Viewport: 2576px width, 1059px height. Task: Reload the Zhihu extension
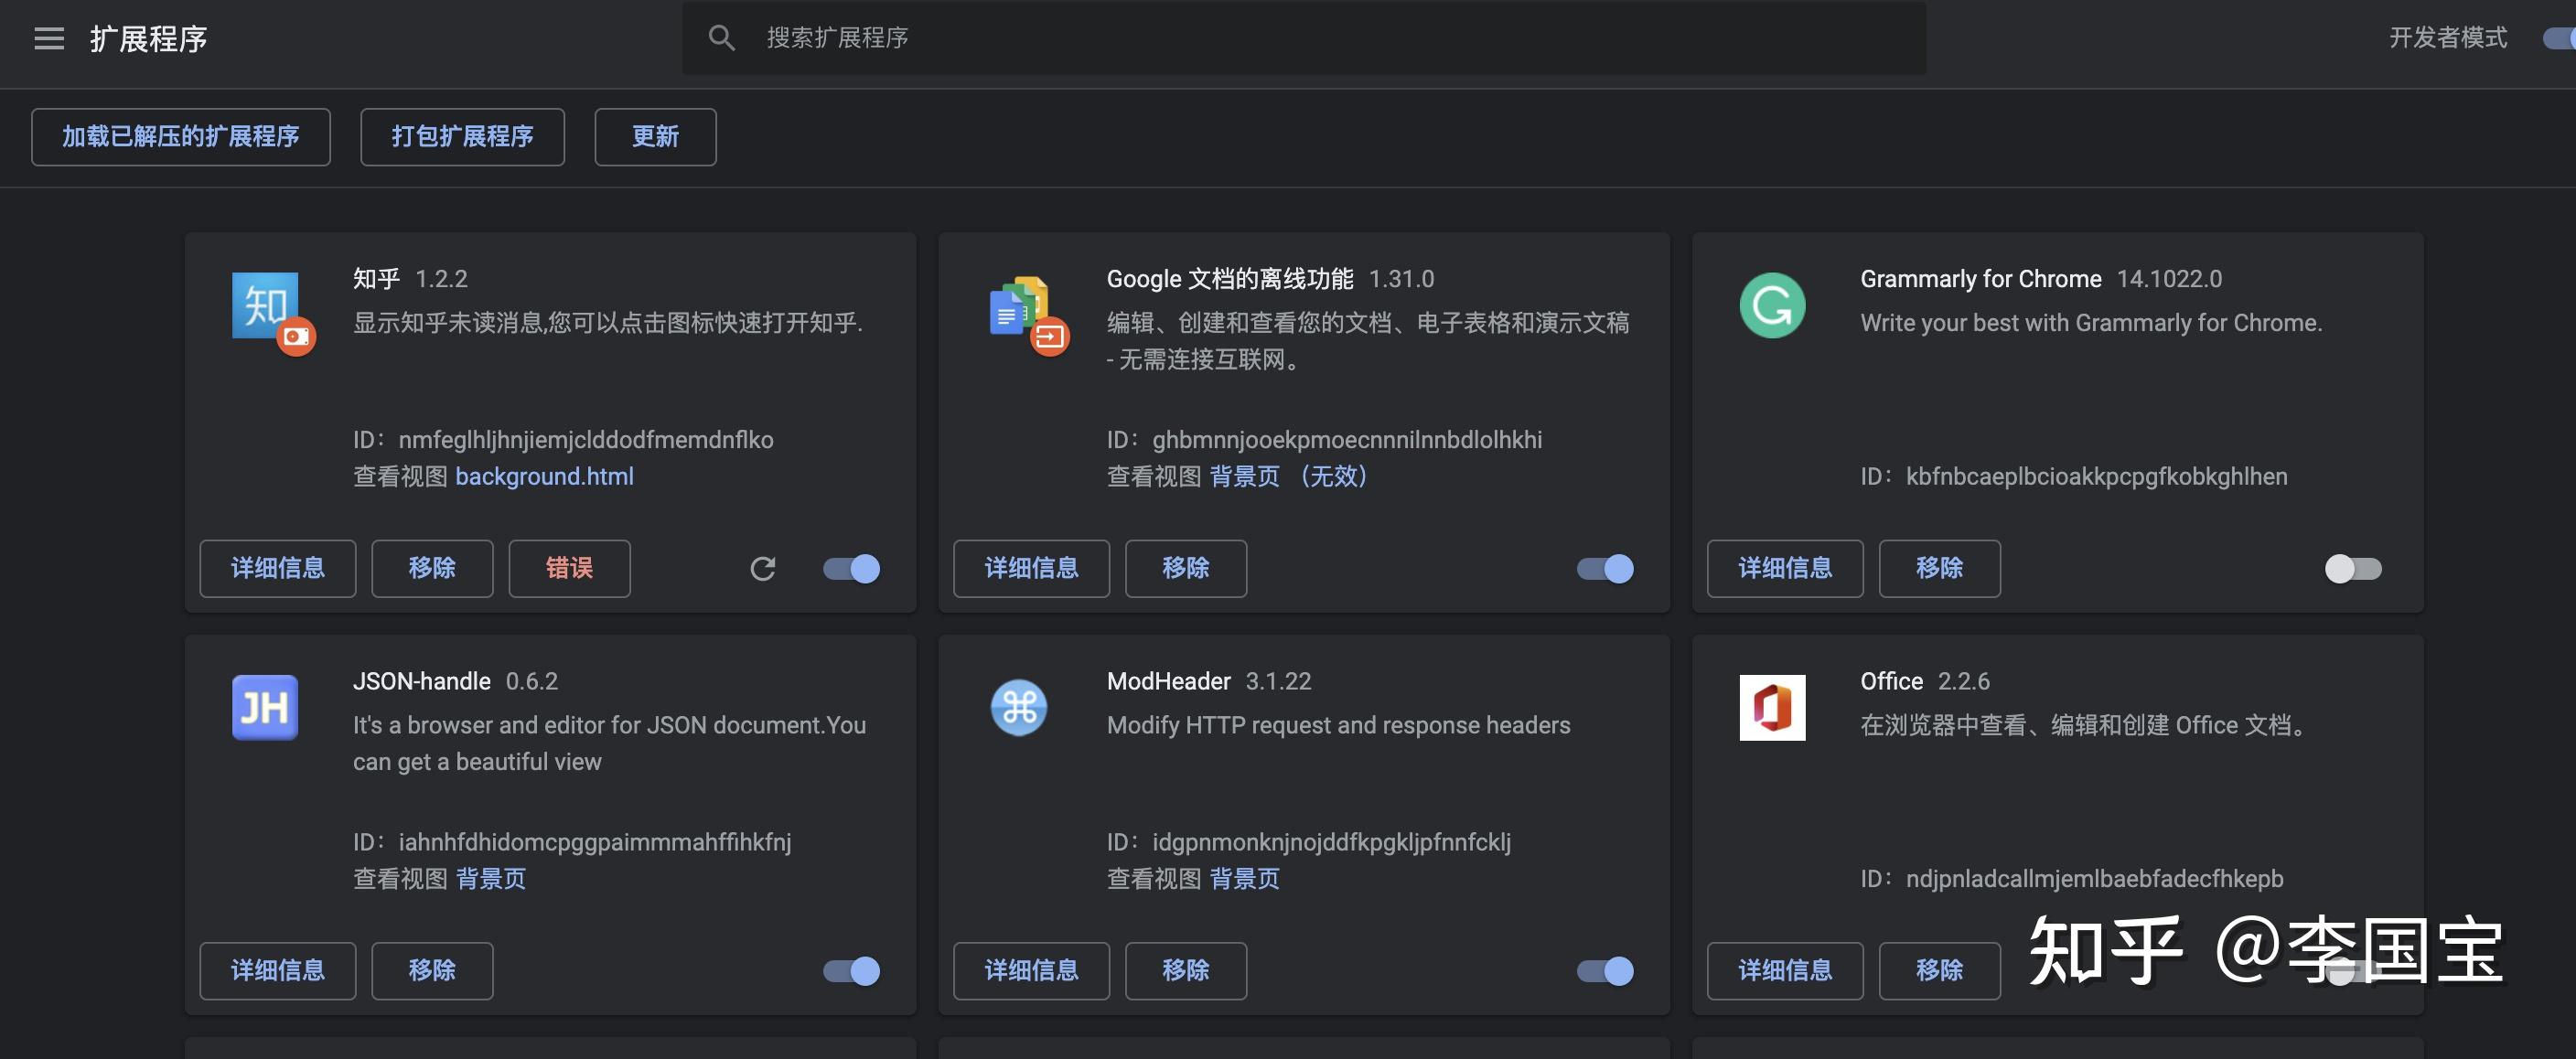[763, 569]
